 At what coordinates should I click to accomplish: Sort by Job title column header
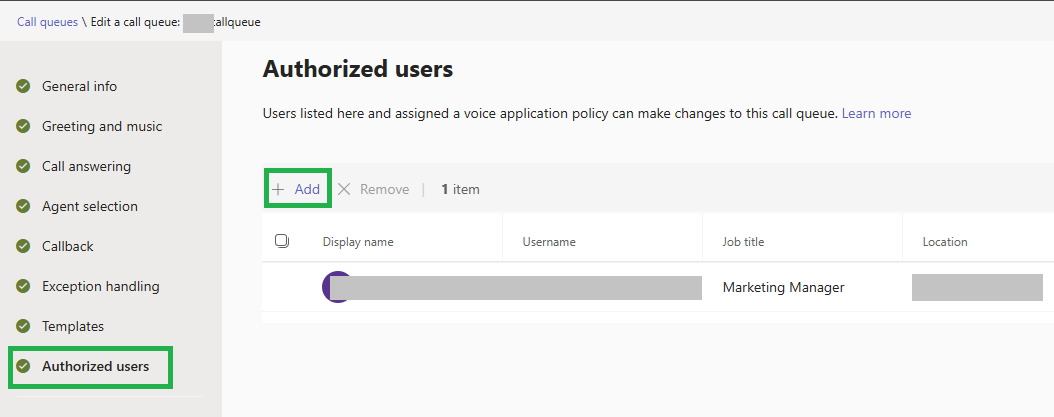(743, 242)
